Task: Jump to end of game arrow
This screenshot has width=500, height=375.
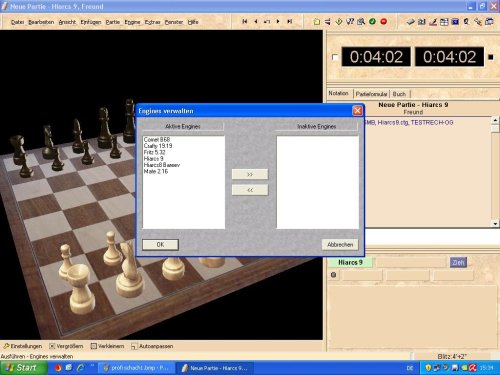Action: pyautogui.click(x=290, y=21)
